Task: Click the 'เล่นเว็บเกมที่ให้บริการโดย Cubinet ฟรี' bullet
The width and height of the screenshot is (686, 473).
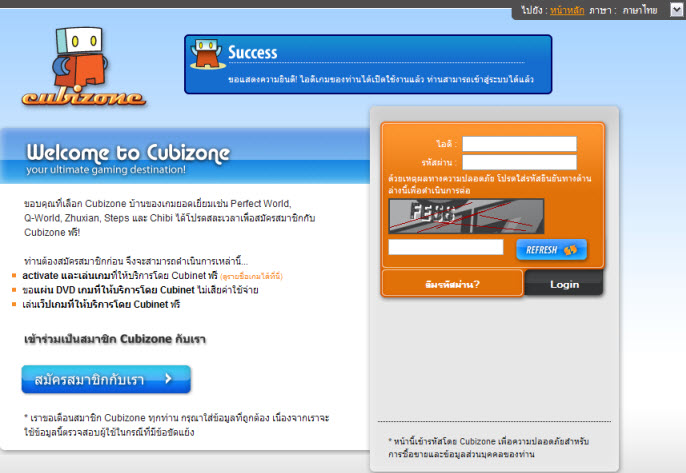Action: [101, 304]
